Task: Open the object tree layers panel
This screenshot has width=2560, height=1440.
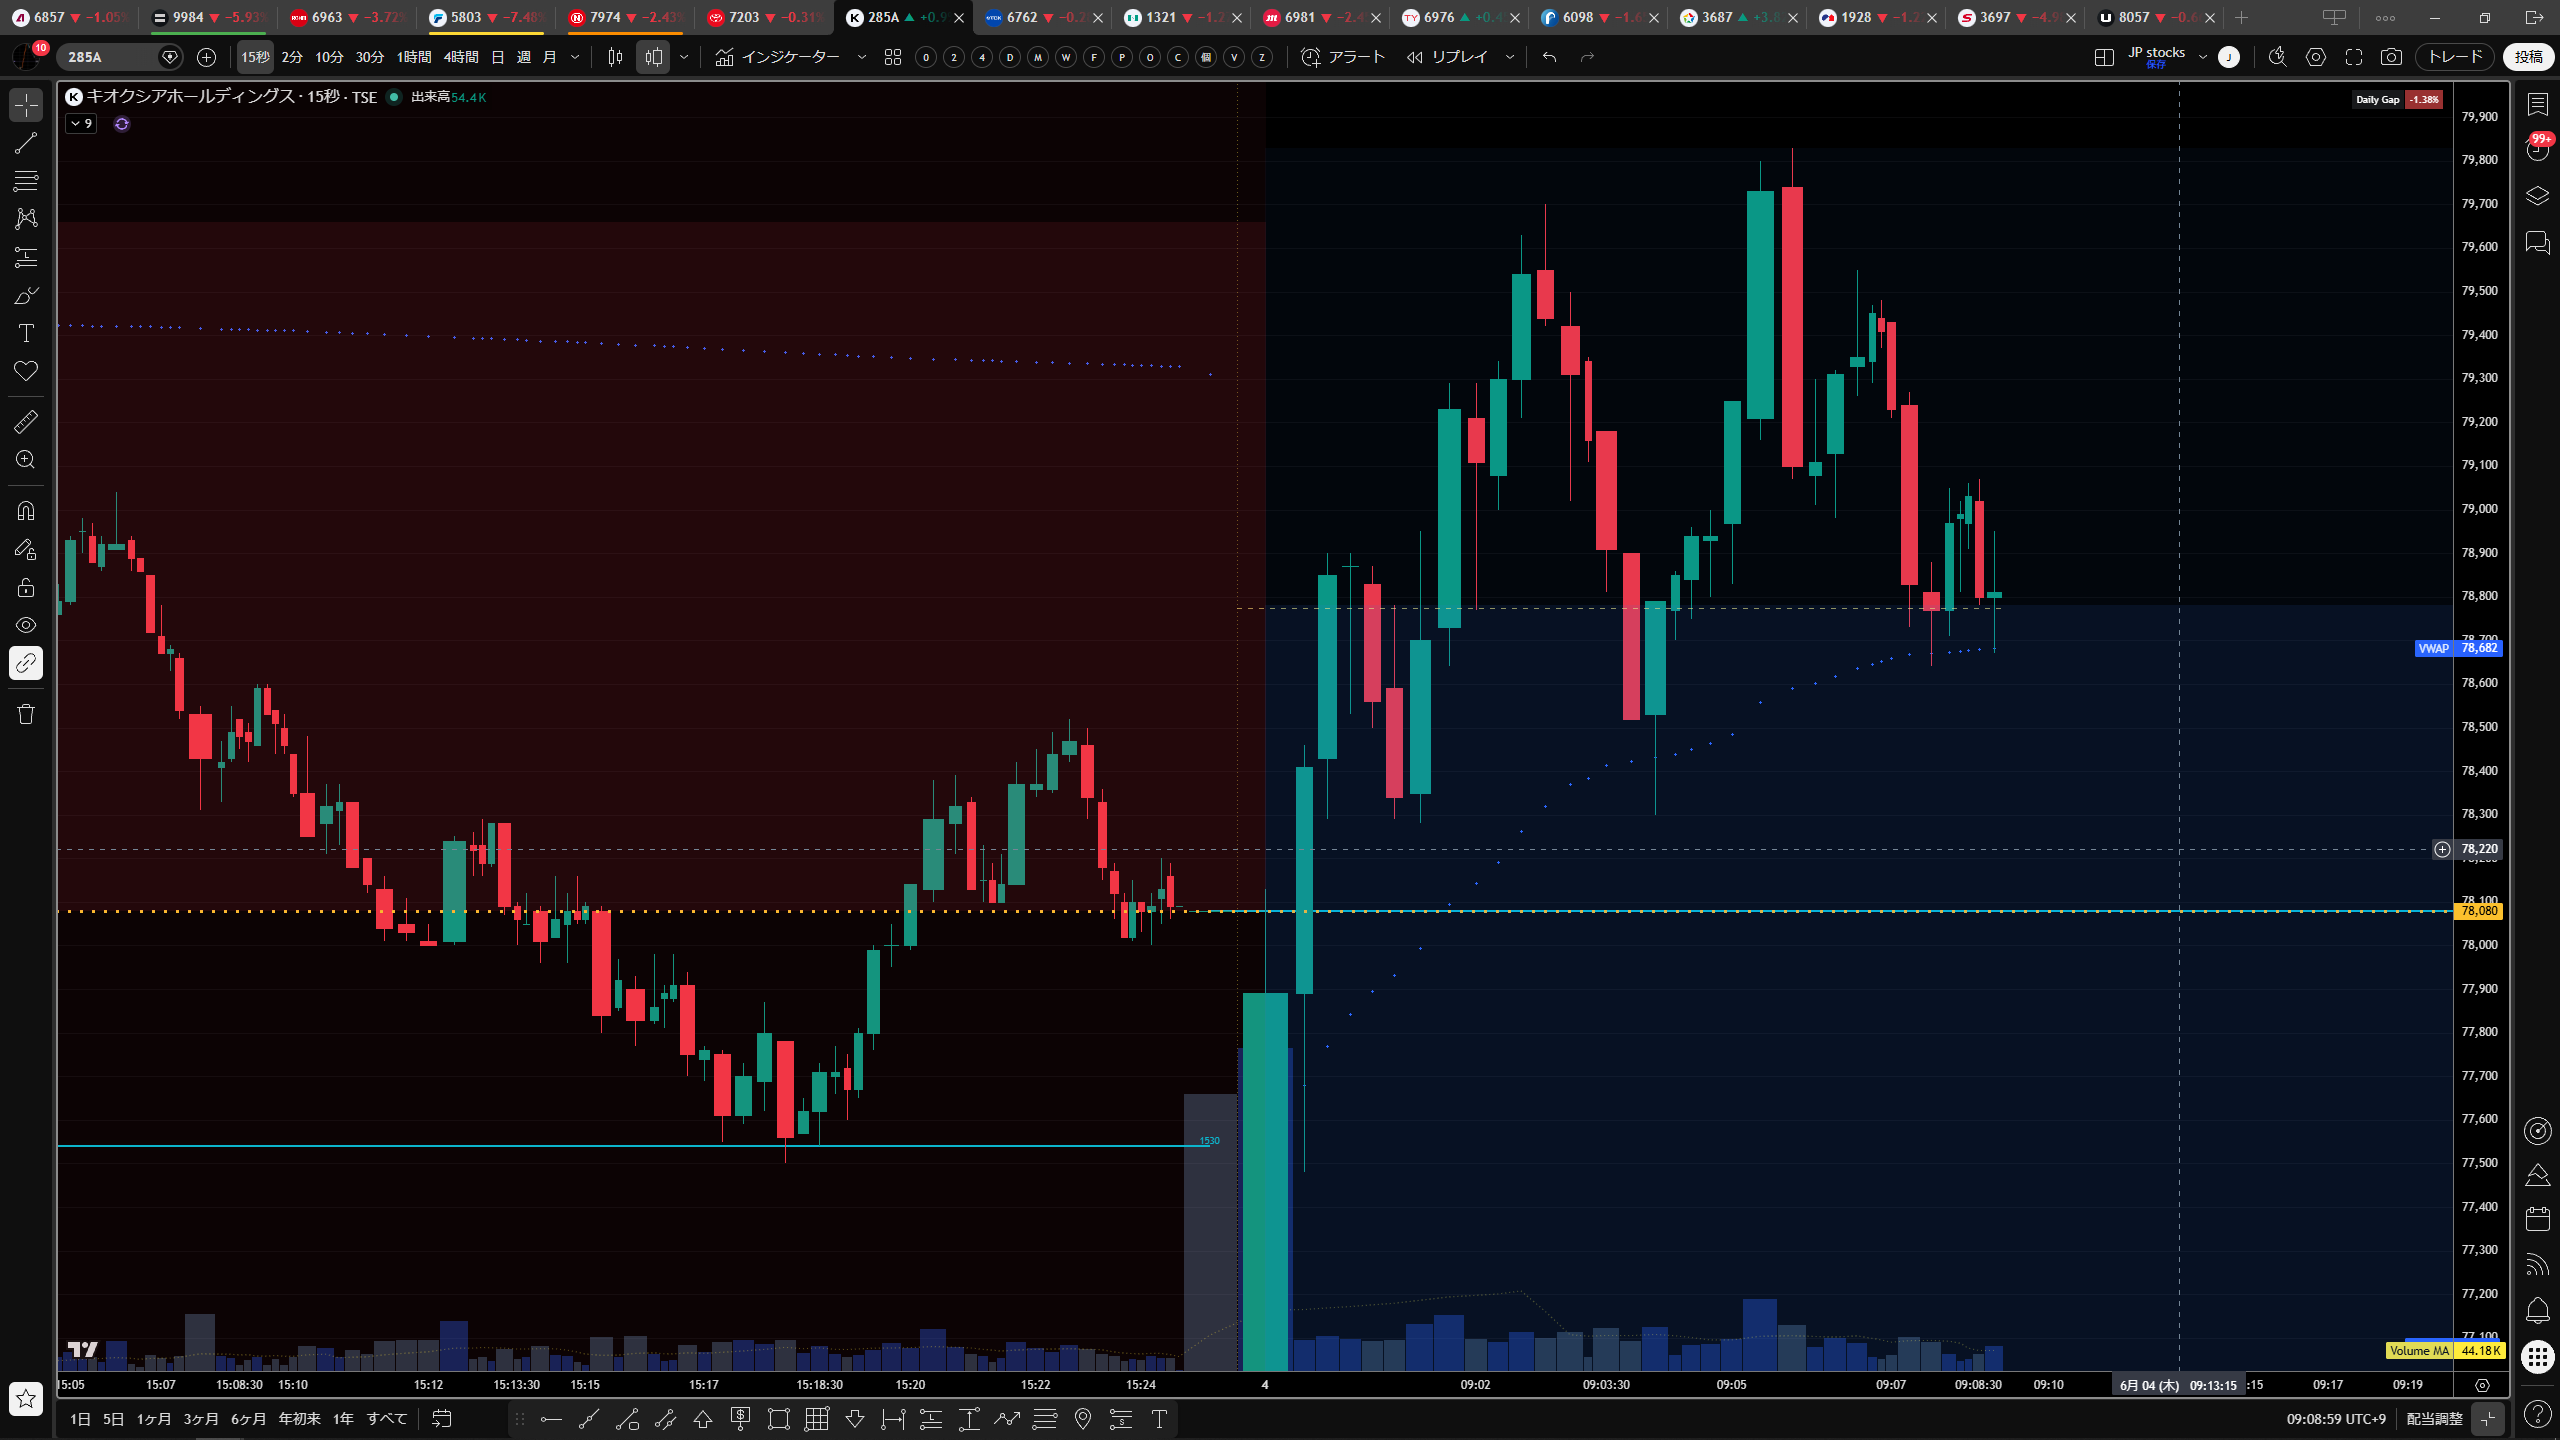Action: (2537, 196)
